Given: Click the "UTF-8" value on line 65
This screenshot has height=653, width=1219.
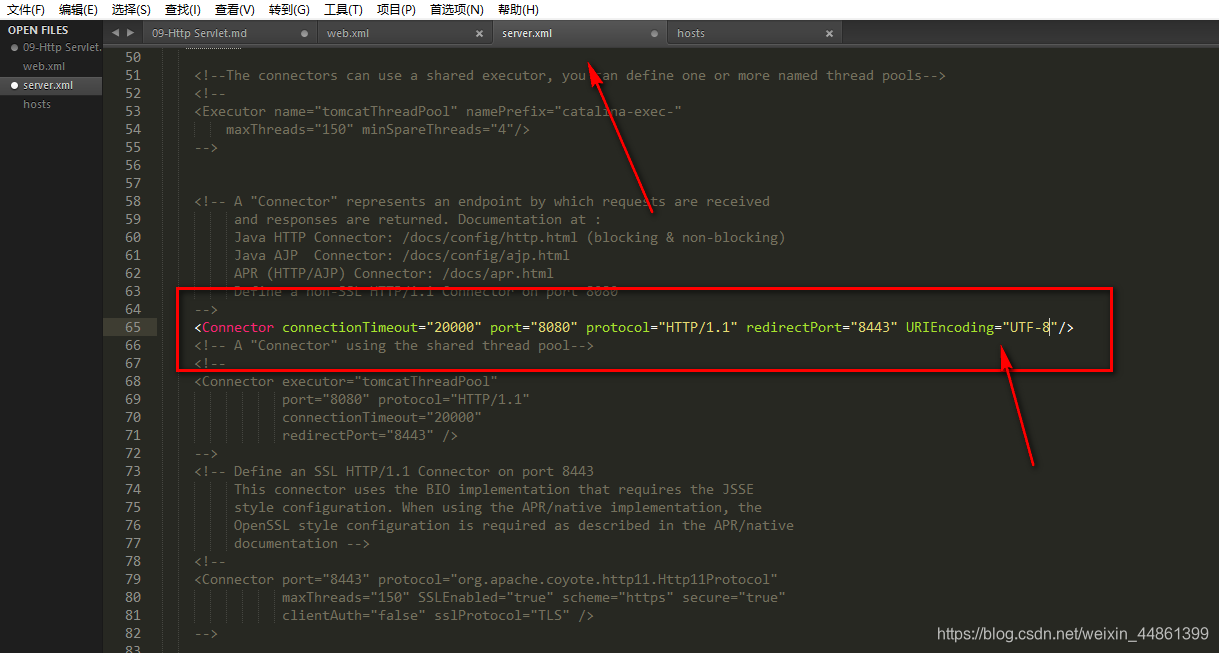Looking at the screenshot, I should tap(1029, 327).
